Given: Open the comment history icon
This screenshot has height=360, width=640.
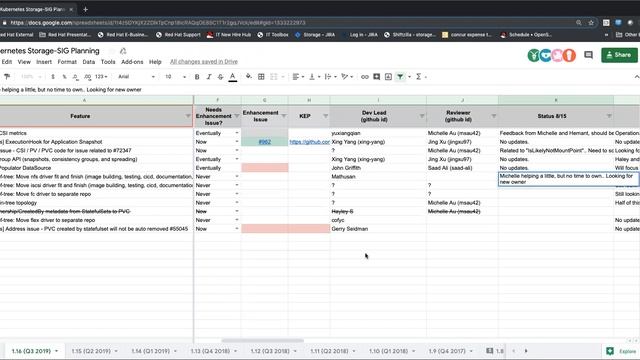Looking at the screenshot, I should pos(588,55).
